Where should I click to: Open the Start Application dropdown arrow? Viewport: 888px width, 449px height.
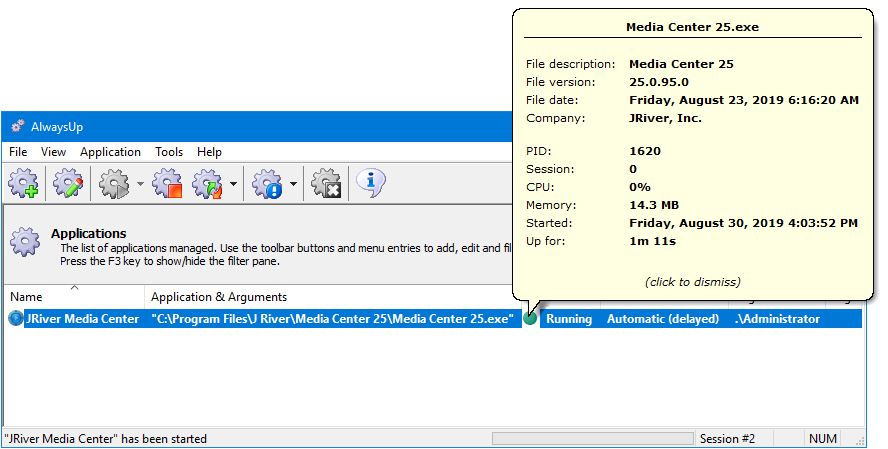[140, 184]
